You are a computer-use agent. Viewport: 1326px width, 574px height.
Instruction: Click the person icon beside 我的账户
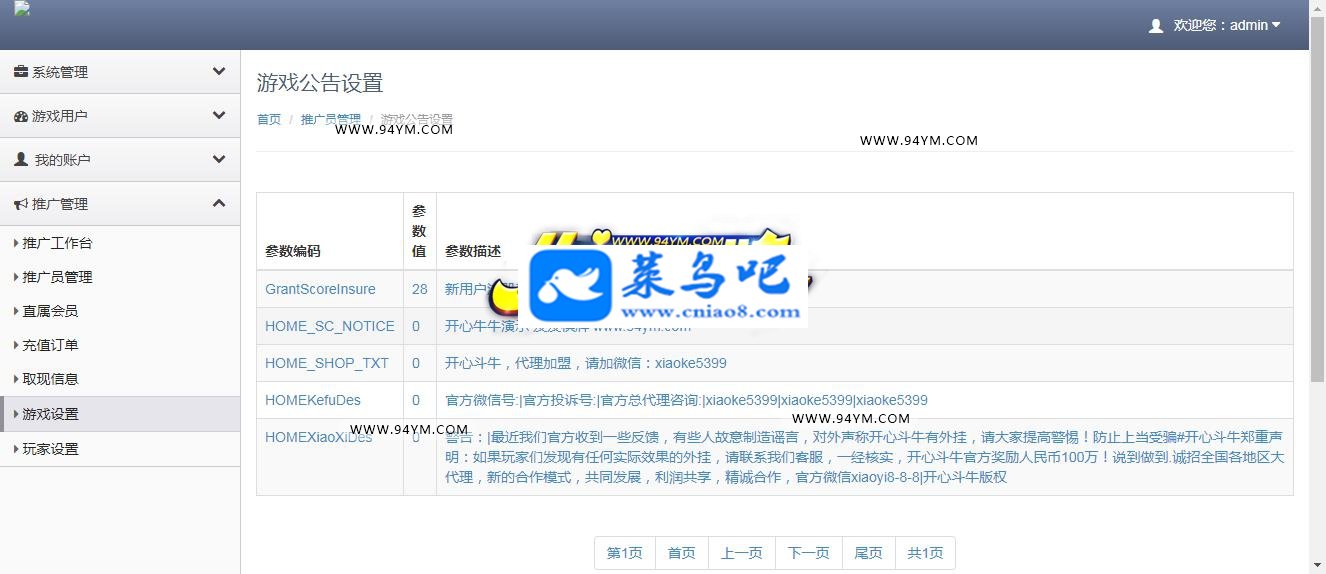pyautogui.click(x=21, y=160)
